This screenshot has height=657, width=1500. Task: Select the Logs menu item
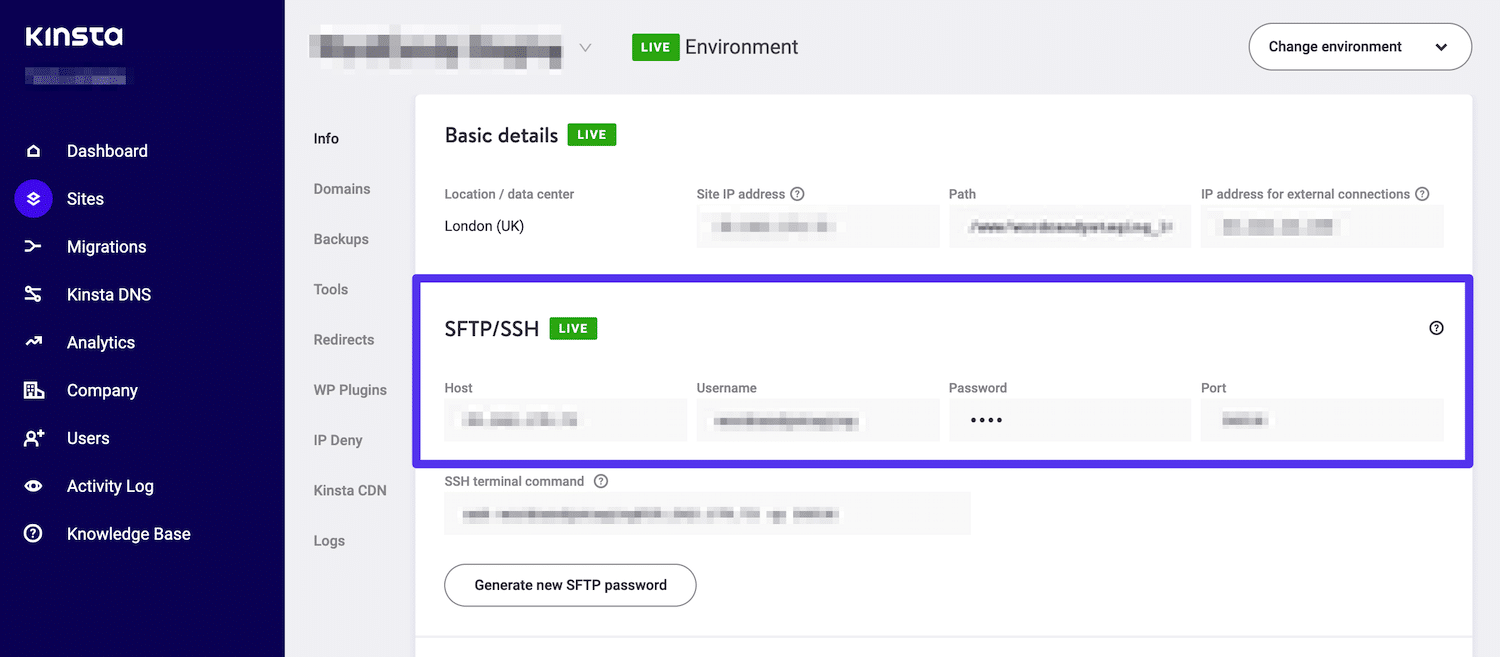329,540
